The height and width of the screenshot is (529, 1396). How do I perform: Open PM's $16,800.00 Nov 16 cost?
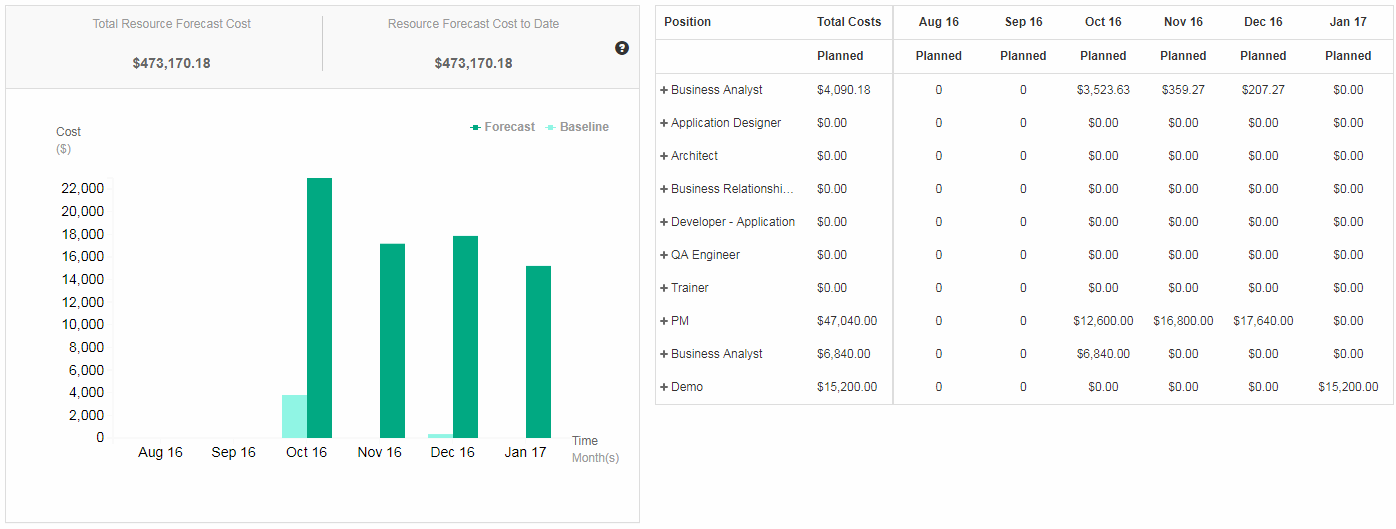[x=1183, y=321]
